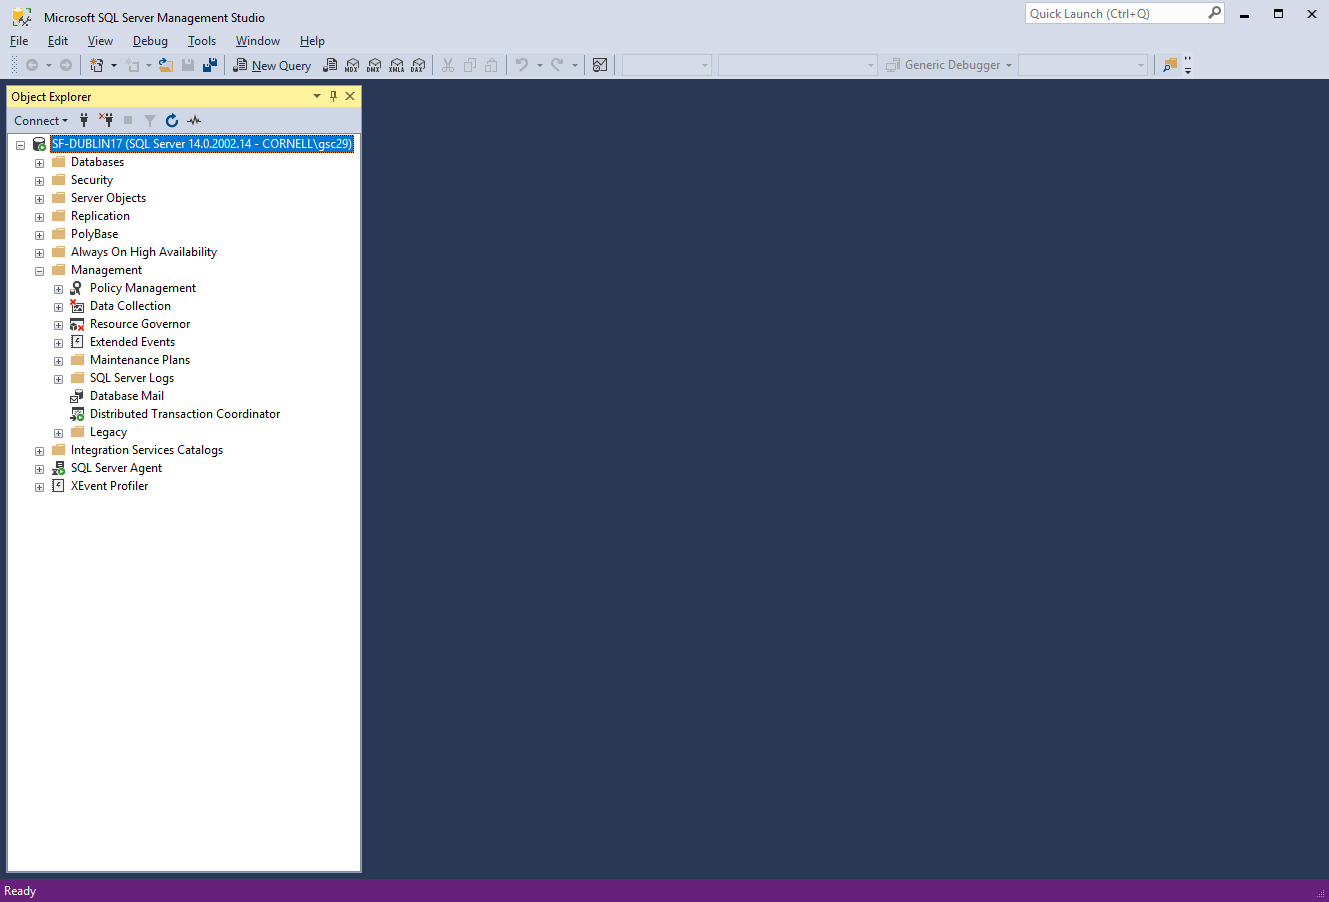Image resolution: width=1329 pixels, height=902 pixels.
Task: Click the Activity Monitor pulse icon in Object Explorer
Action: pos(194,120)
